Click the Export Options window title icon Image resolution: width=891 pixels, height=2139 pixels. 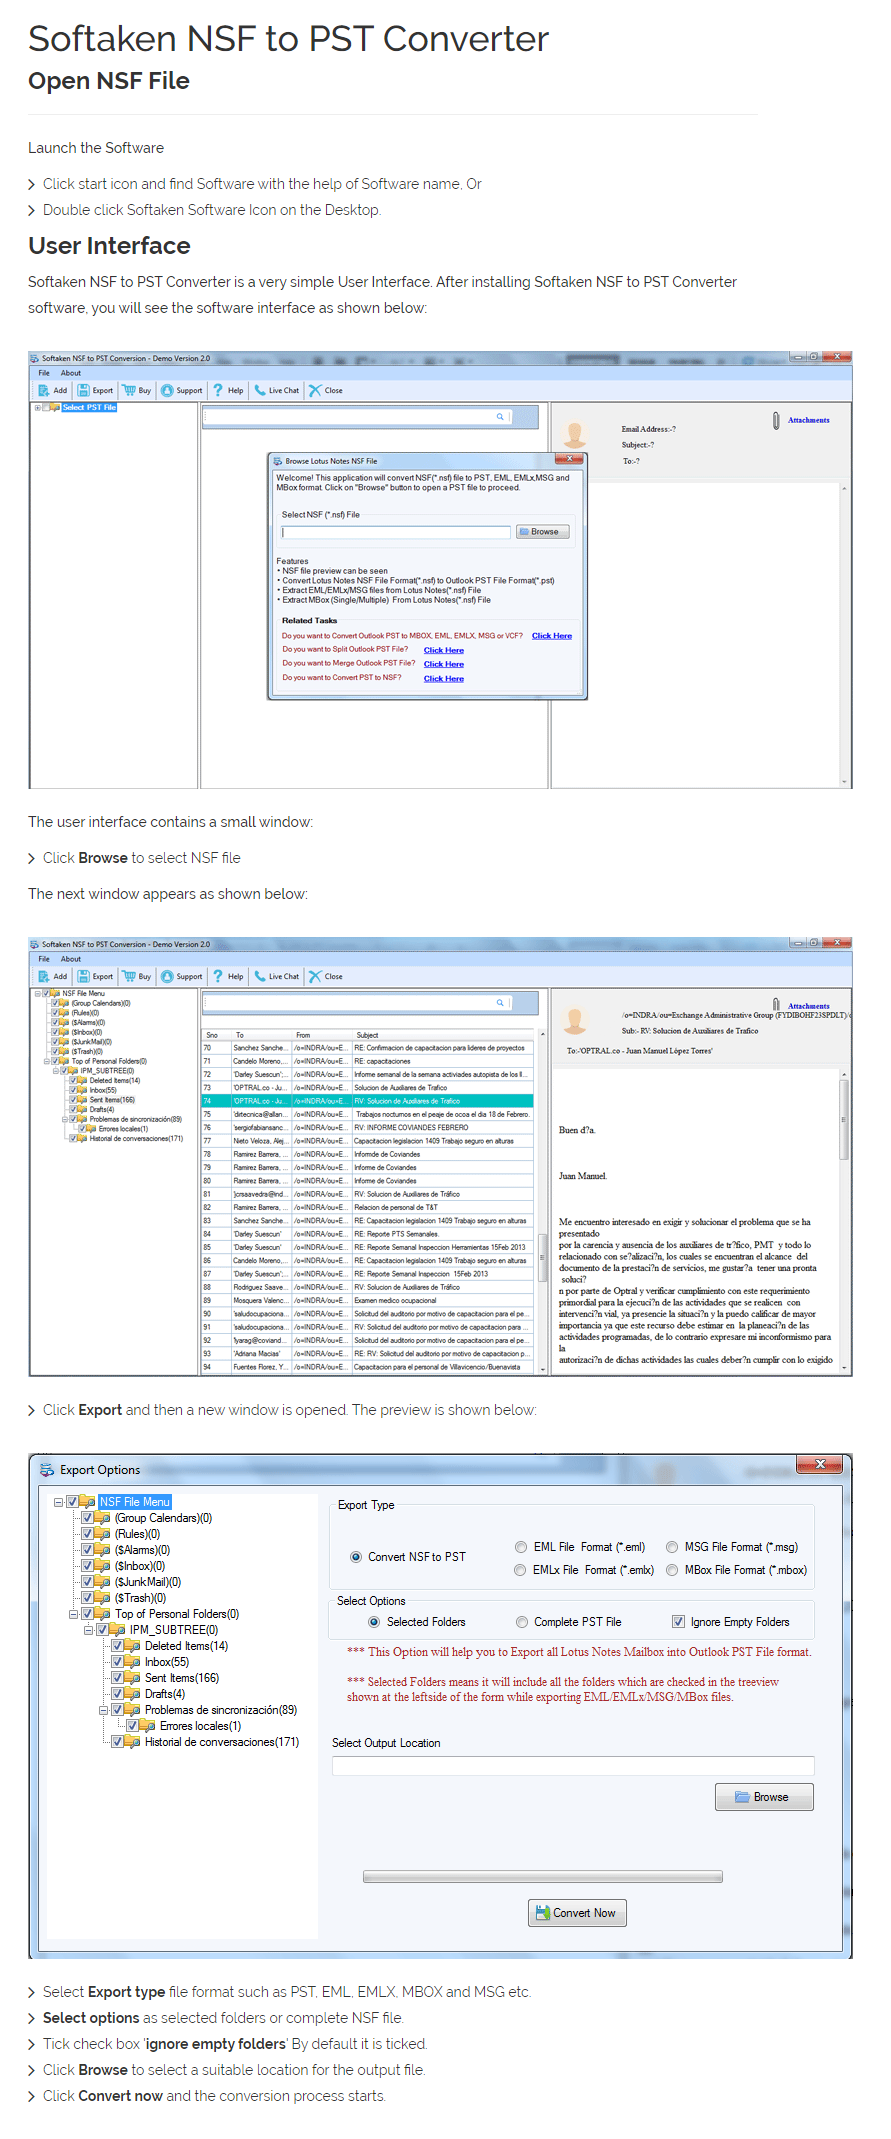point(47,1470)
